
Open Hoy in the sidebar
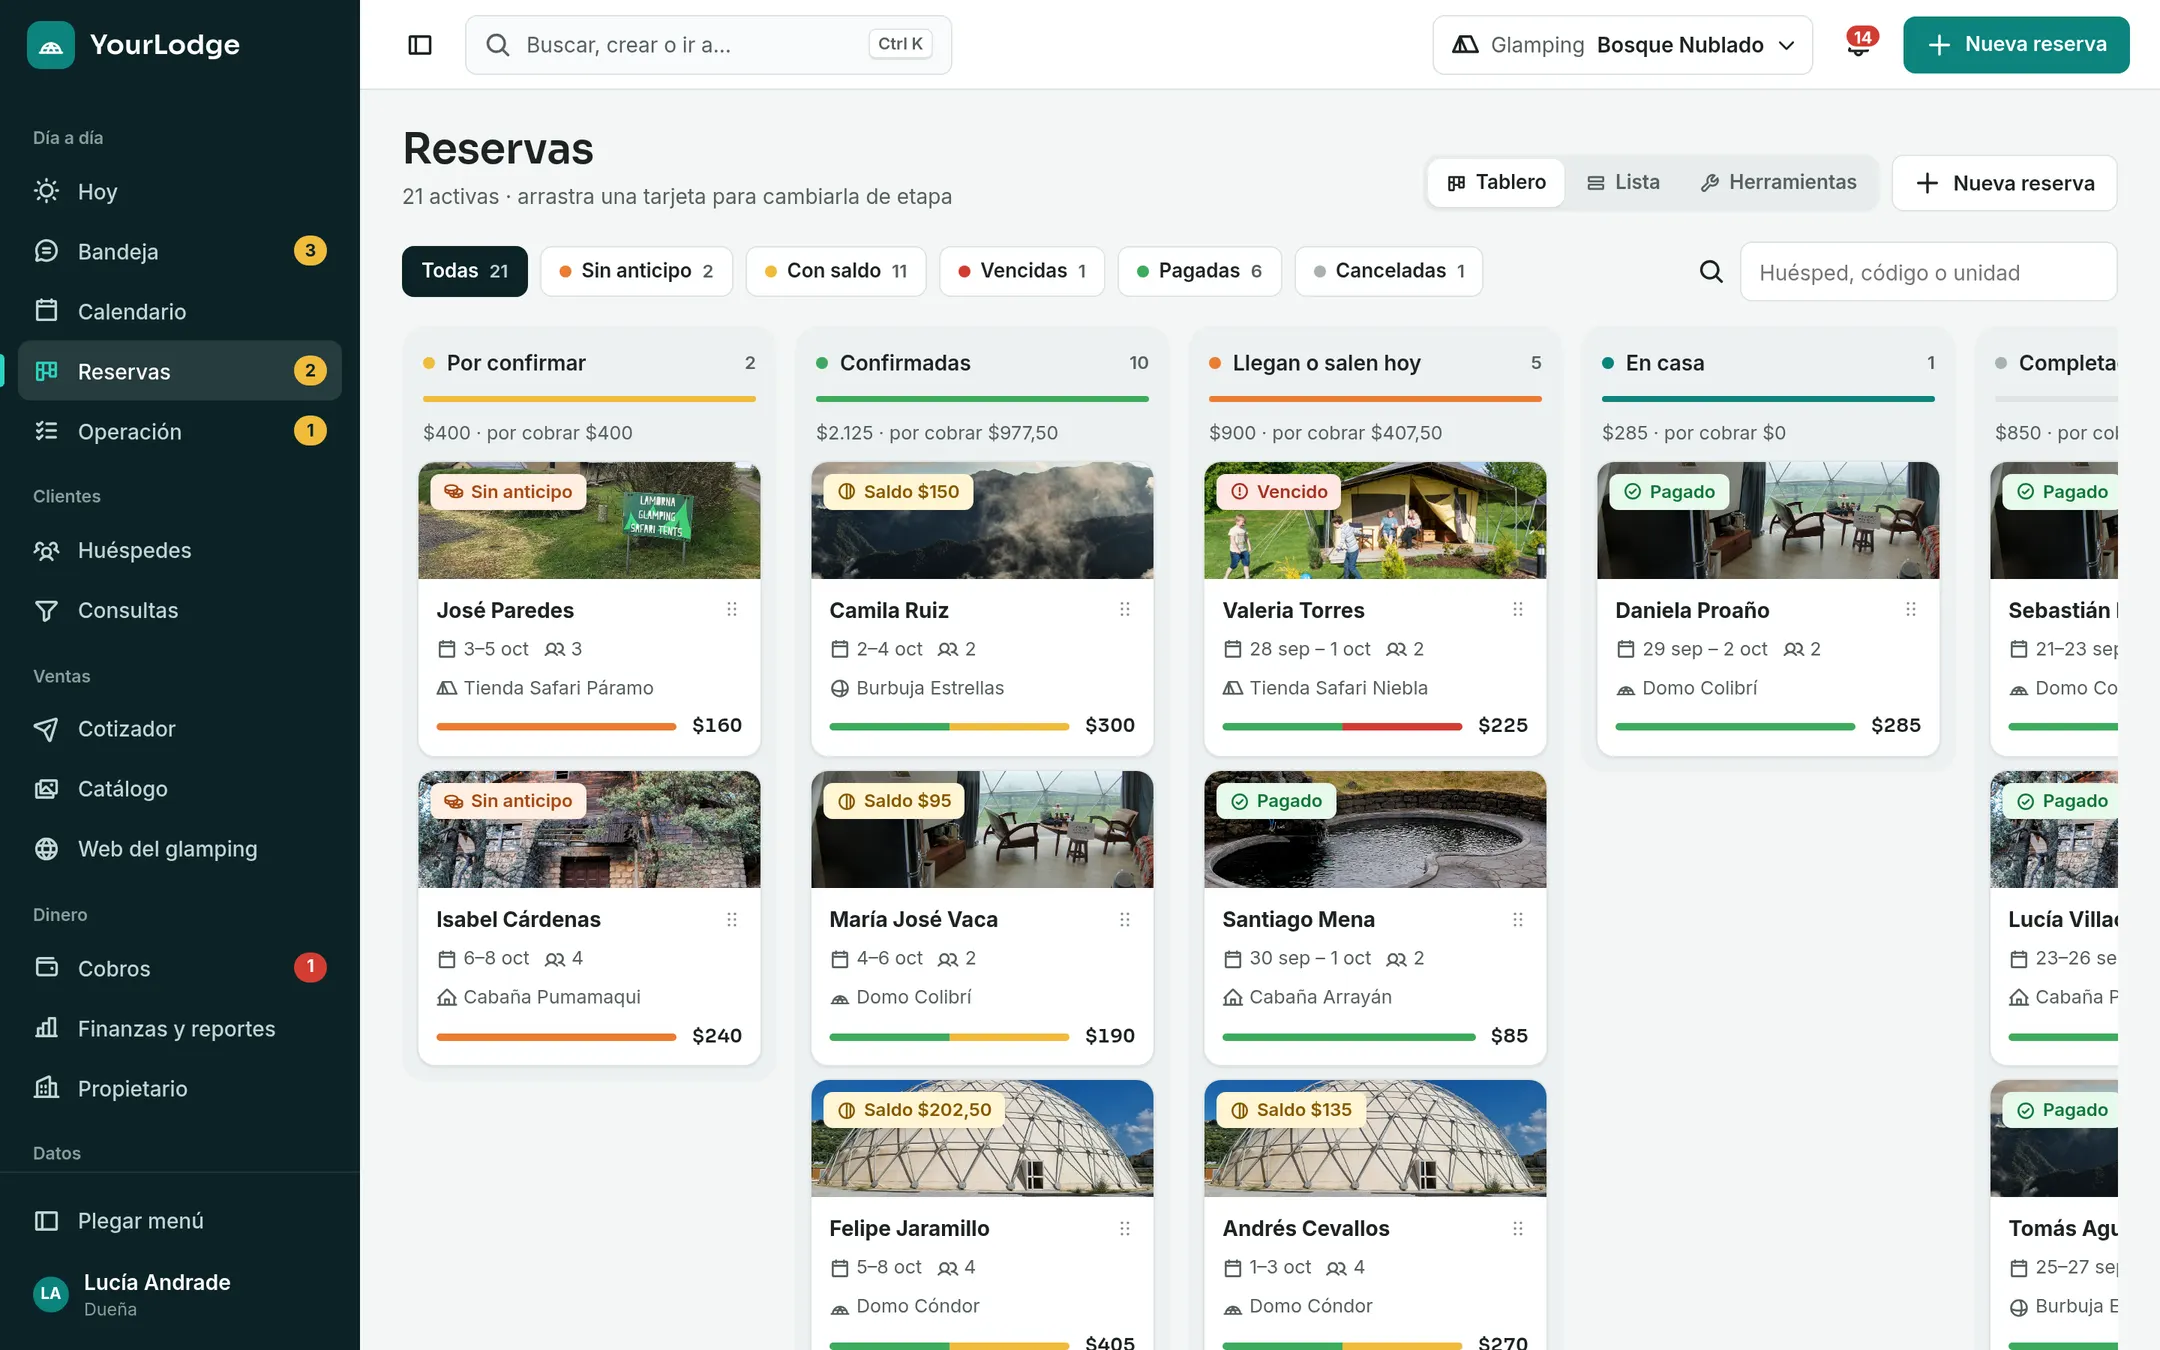[x=180, y=191]
